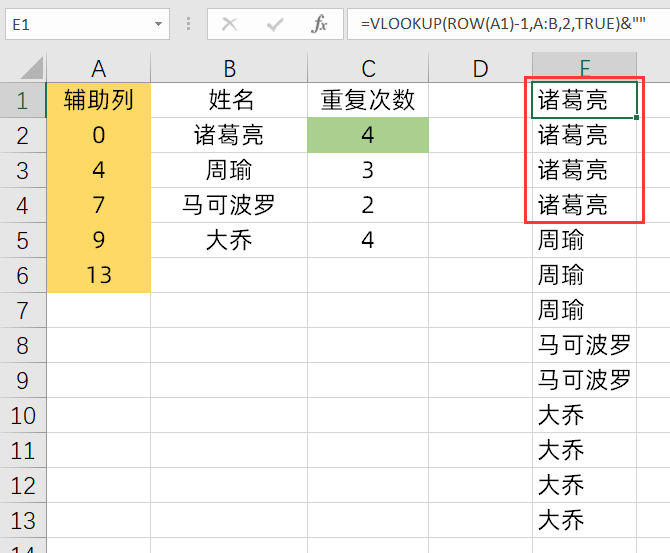Open the Name Box dropdown arrow

pos(158,24)
